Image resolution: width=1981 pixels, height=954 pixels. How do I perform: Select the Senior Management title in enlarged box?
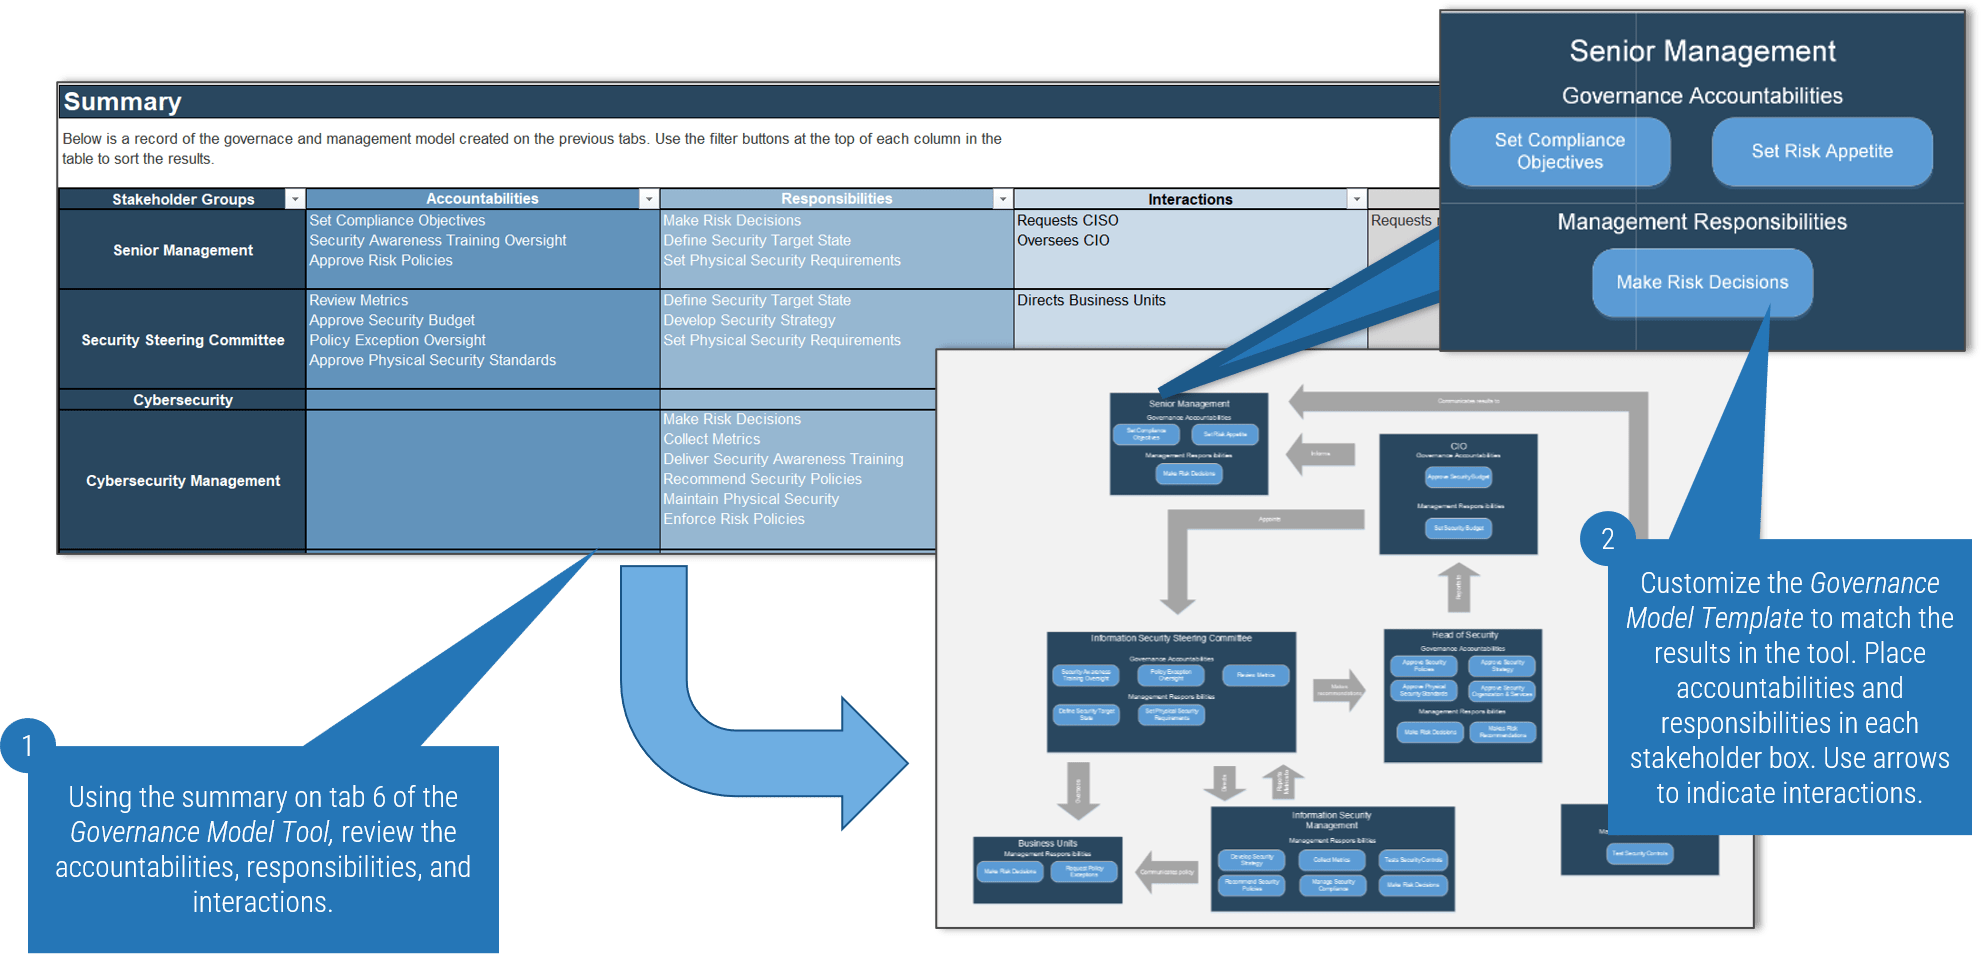[x=1702, y=51]
